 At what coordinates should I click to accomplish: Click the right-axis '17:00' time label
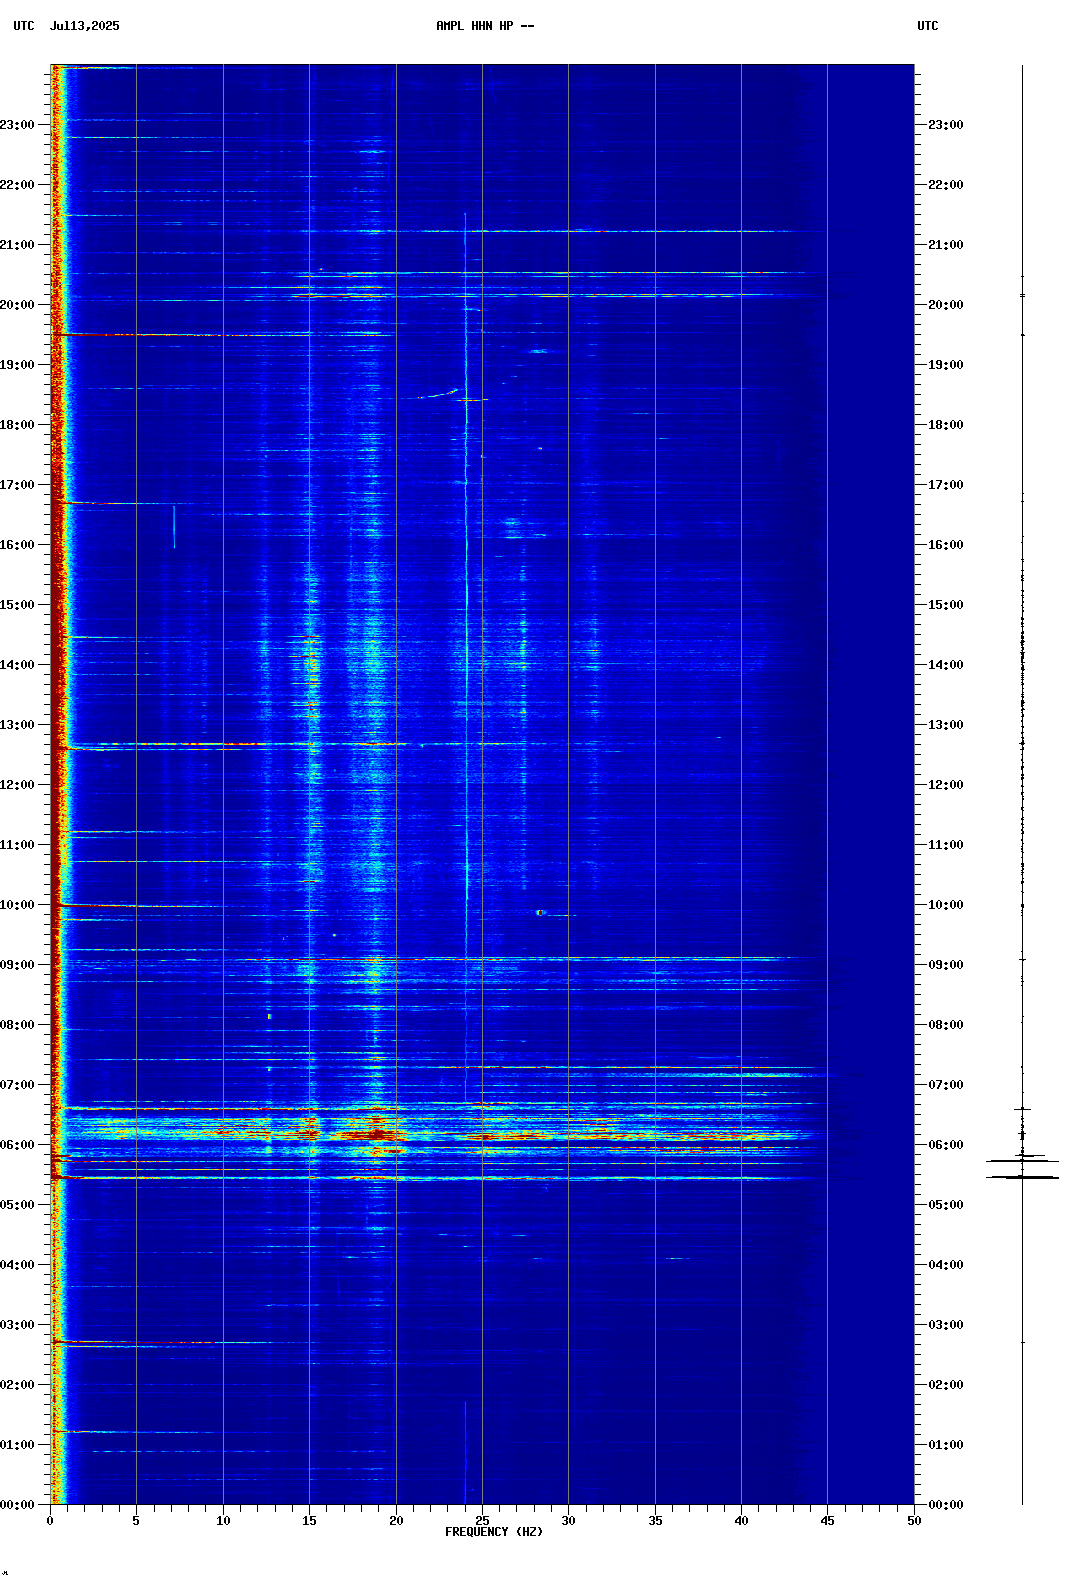tap(946, 485)
